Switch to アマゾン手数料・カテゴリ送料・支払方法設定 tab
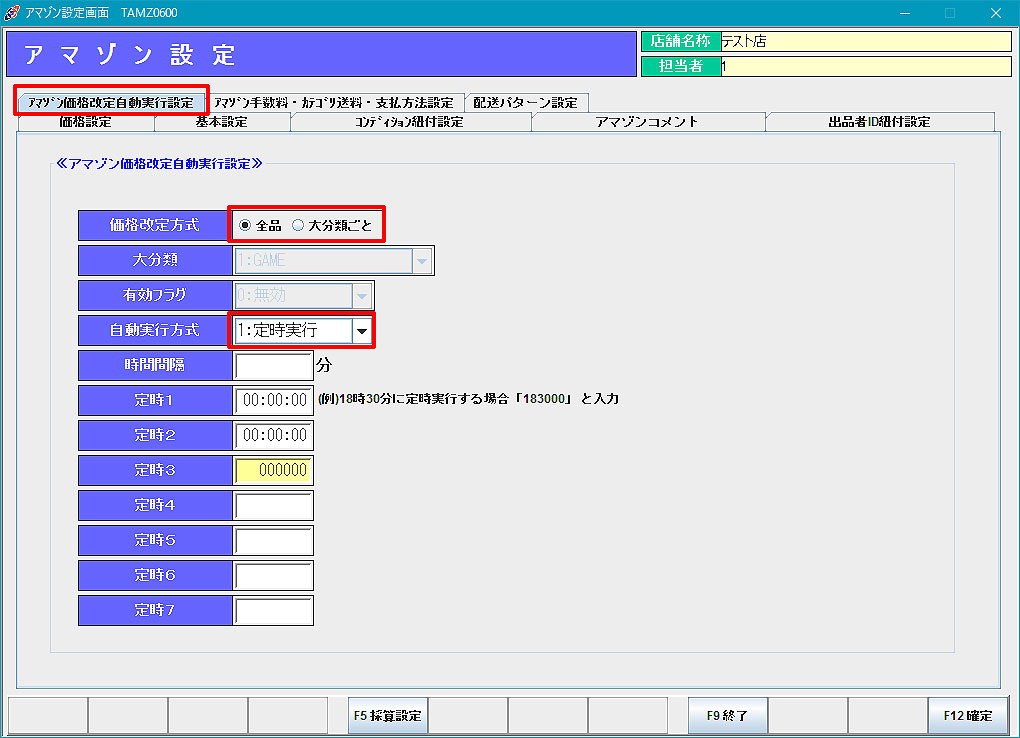 334,103
